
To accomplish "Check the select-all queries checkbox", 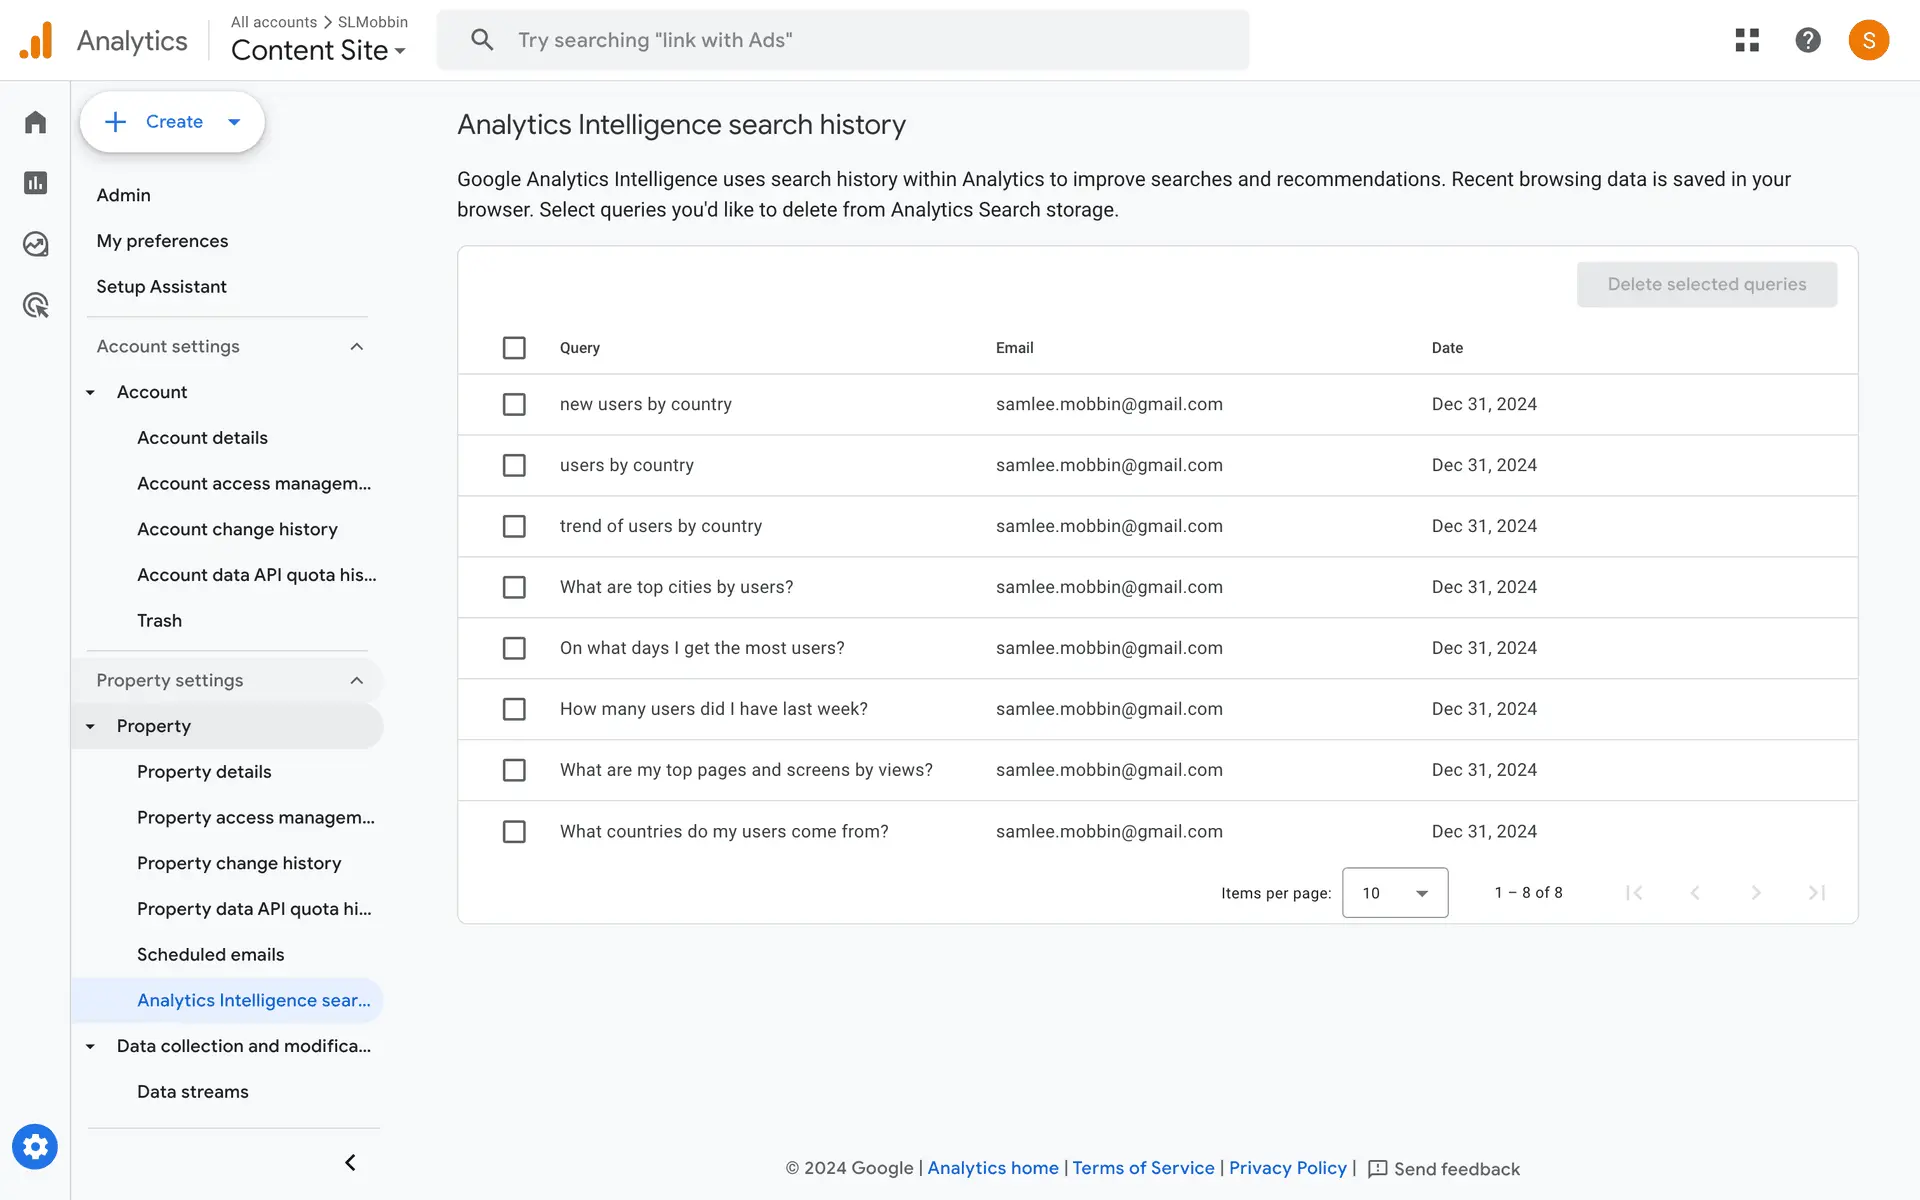I will pyautogui.click(x=514, y=348).
